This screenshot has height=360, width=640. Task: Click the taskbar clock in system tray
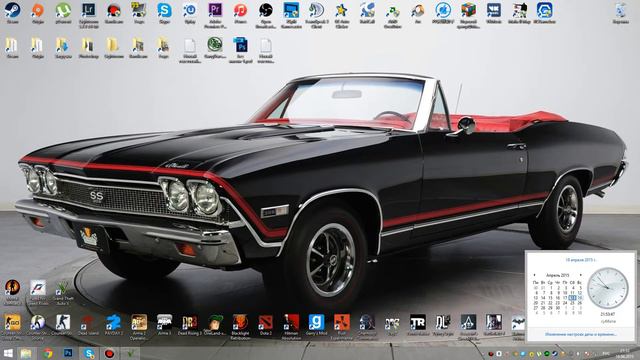point(624,353)
